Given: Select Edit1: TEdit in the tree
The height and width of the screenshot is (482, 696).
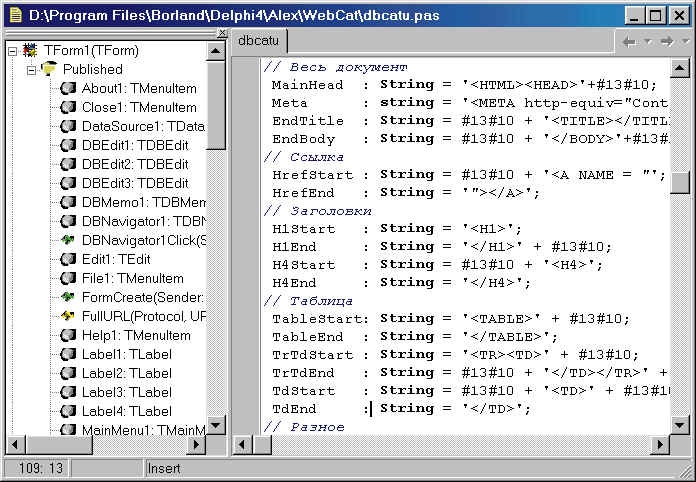Looking at the screenshot, I should tap(116, 259).
